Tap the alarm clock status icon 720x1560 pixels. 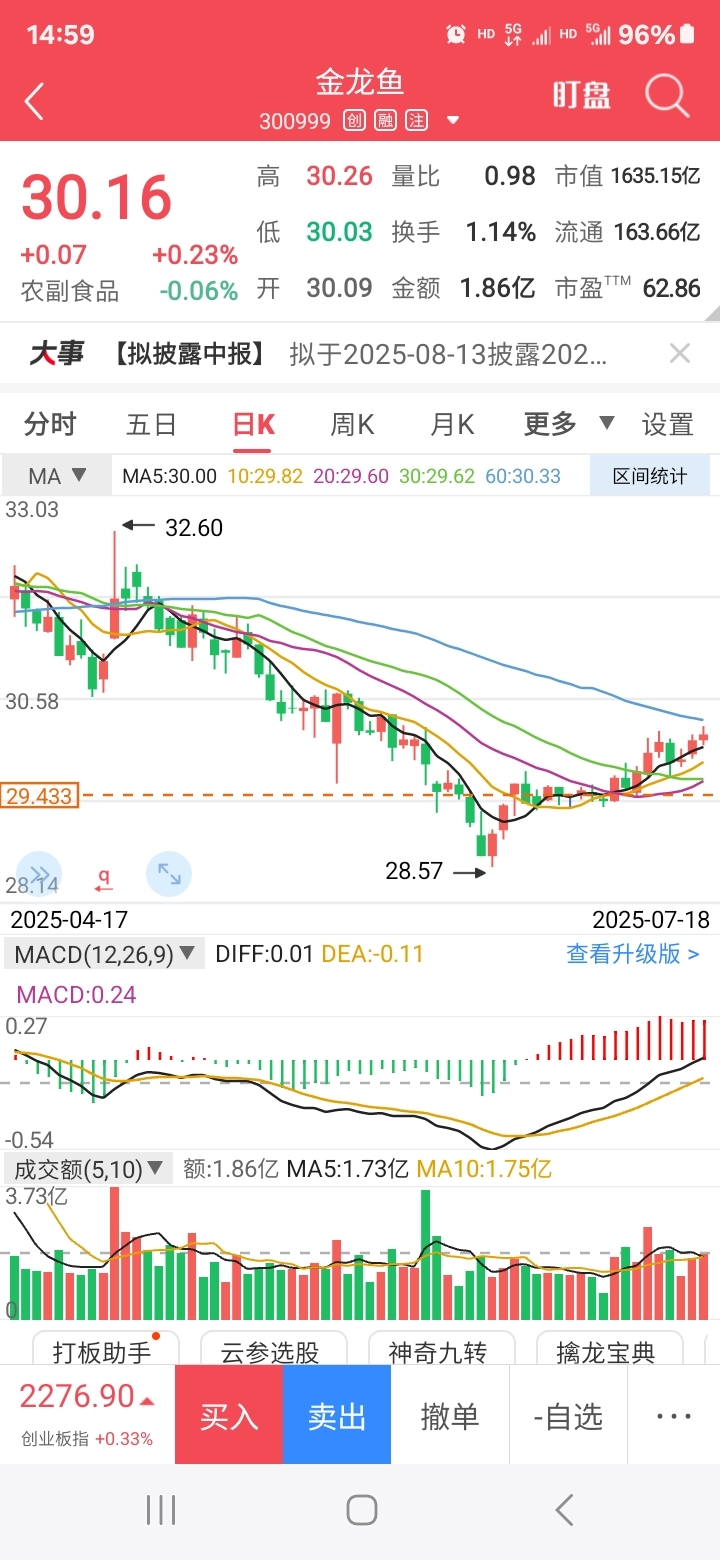(x=456, y=35)
